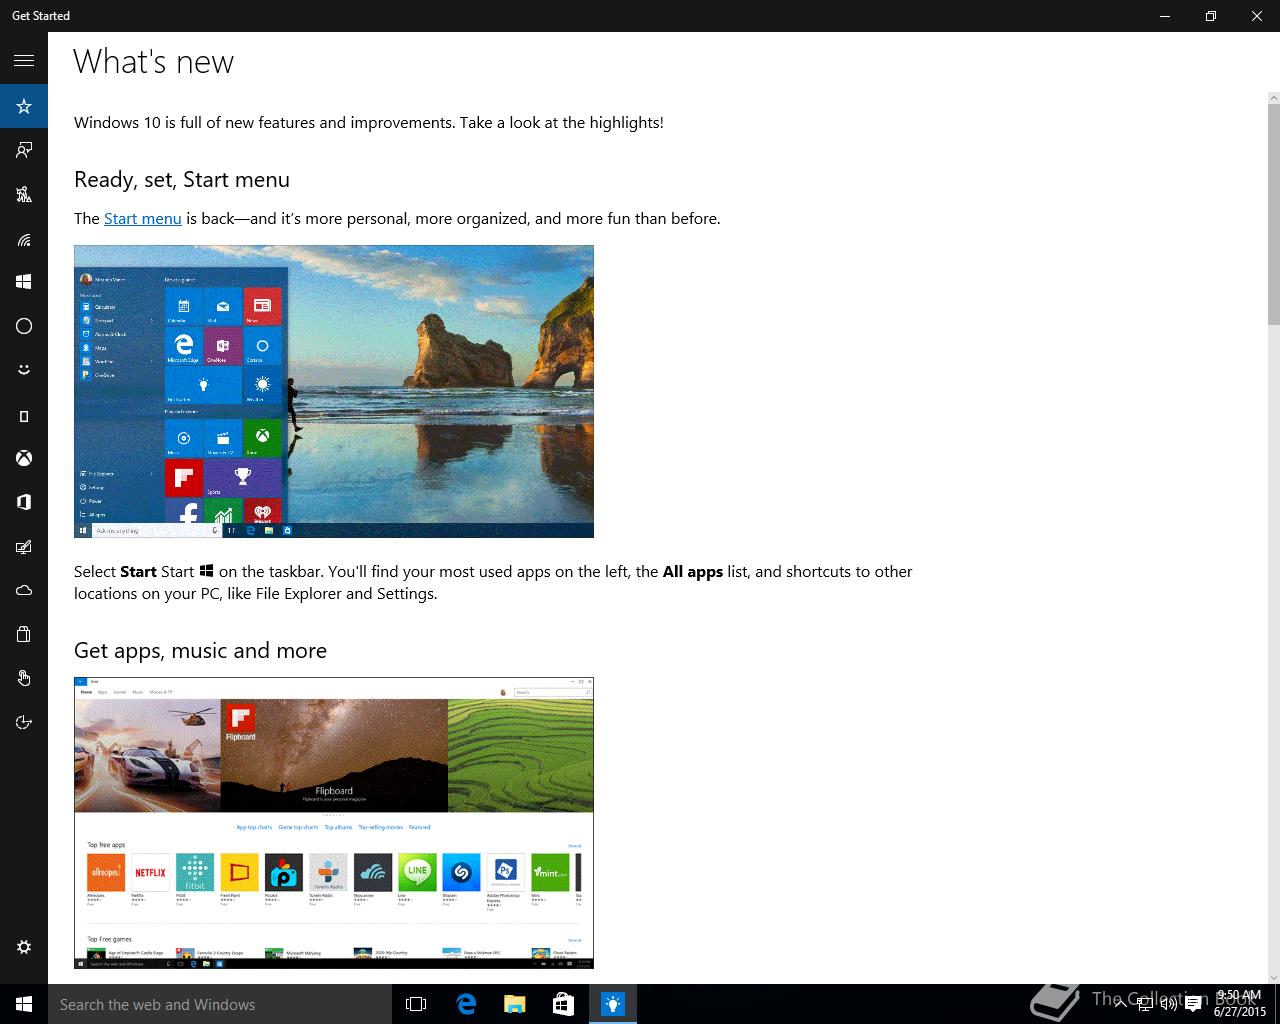
Task: Open Task View from the taskbar
Action: click(x=416, y=1004)
